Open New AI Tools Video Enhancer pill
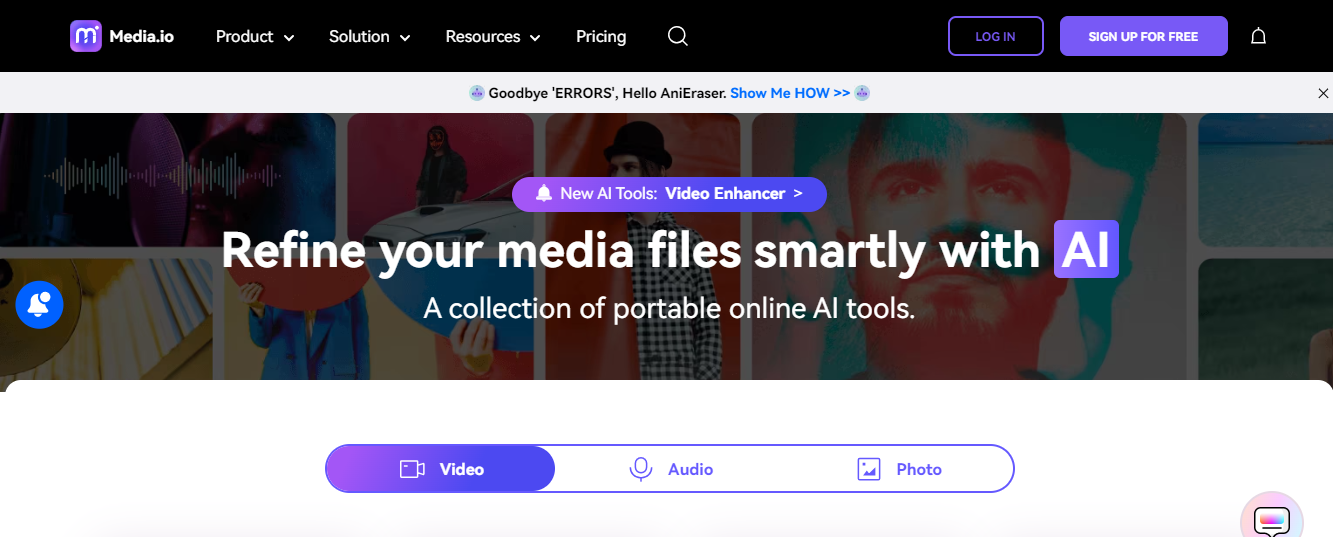This screenshot has height=537, width=1333. [x=669, y=194]
